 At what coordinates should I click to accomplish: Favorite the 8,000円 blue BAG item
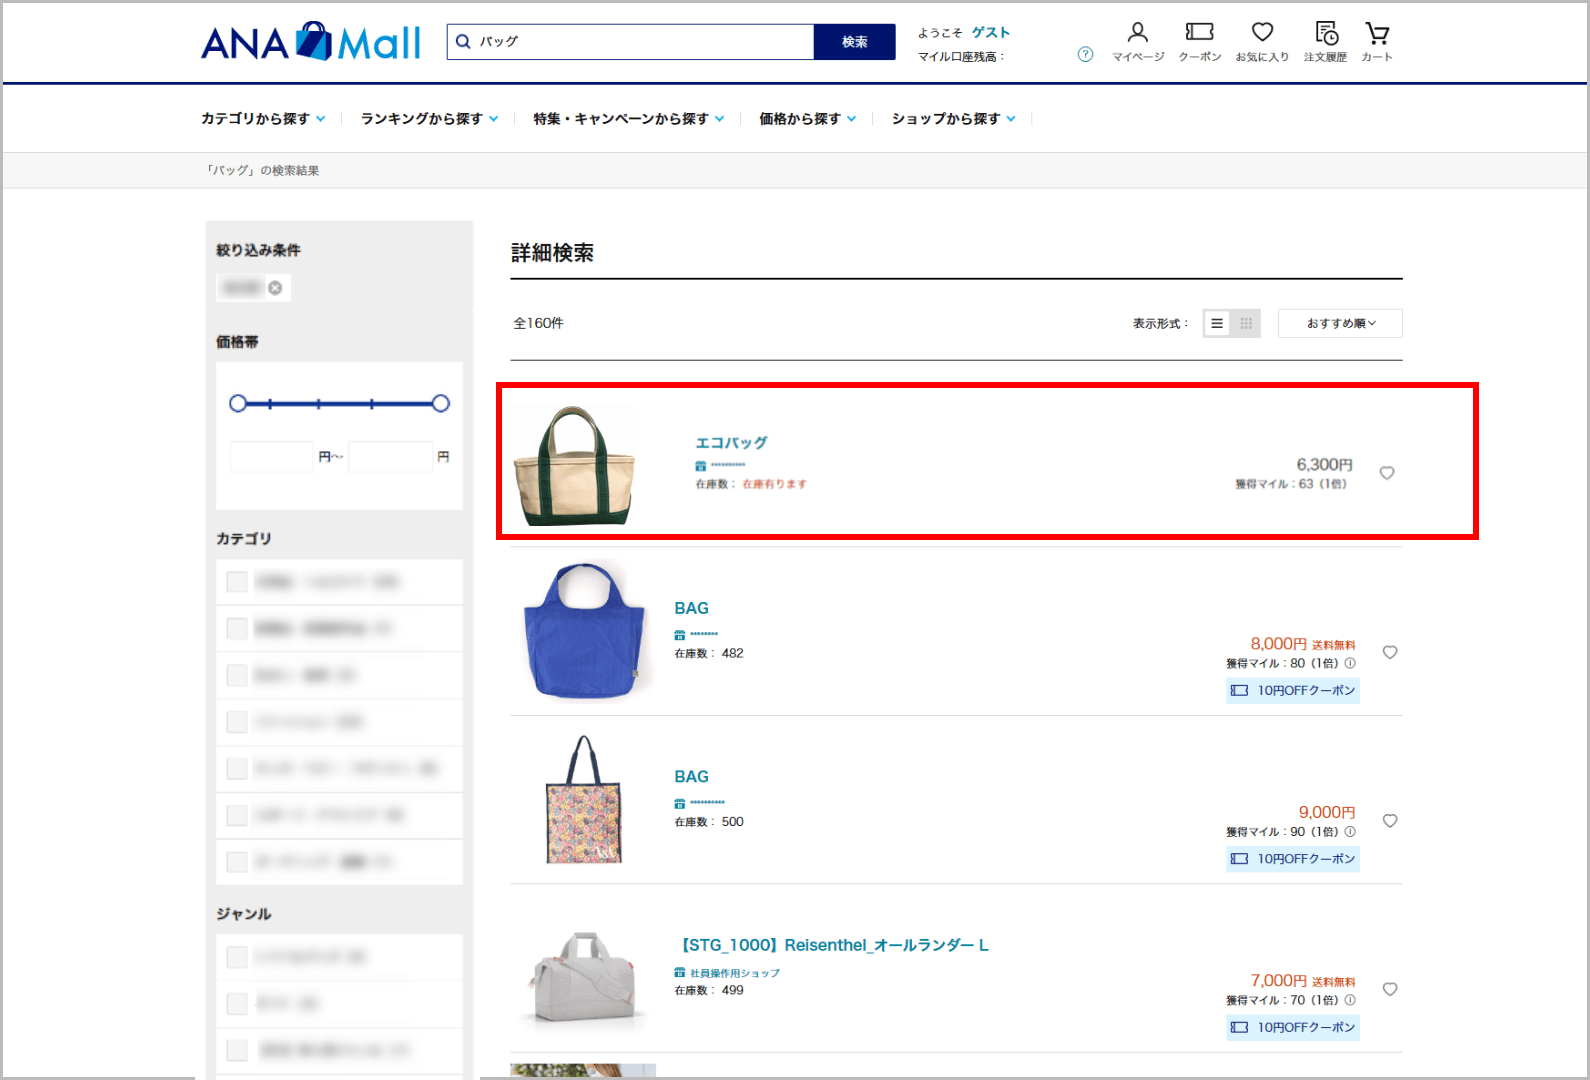click(1390, 652)
